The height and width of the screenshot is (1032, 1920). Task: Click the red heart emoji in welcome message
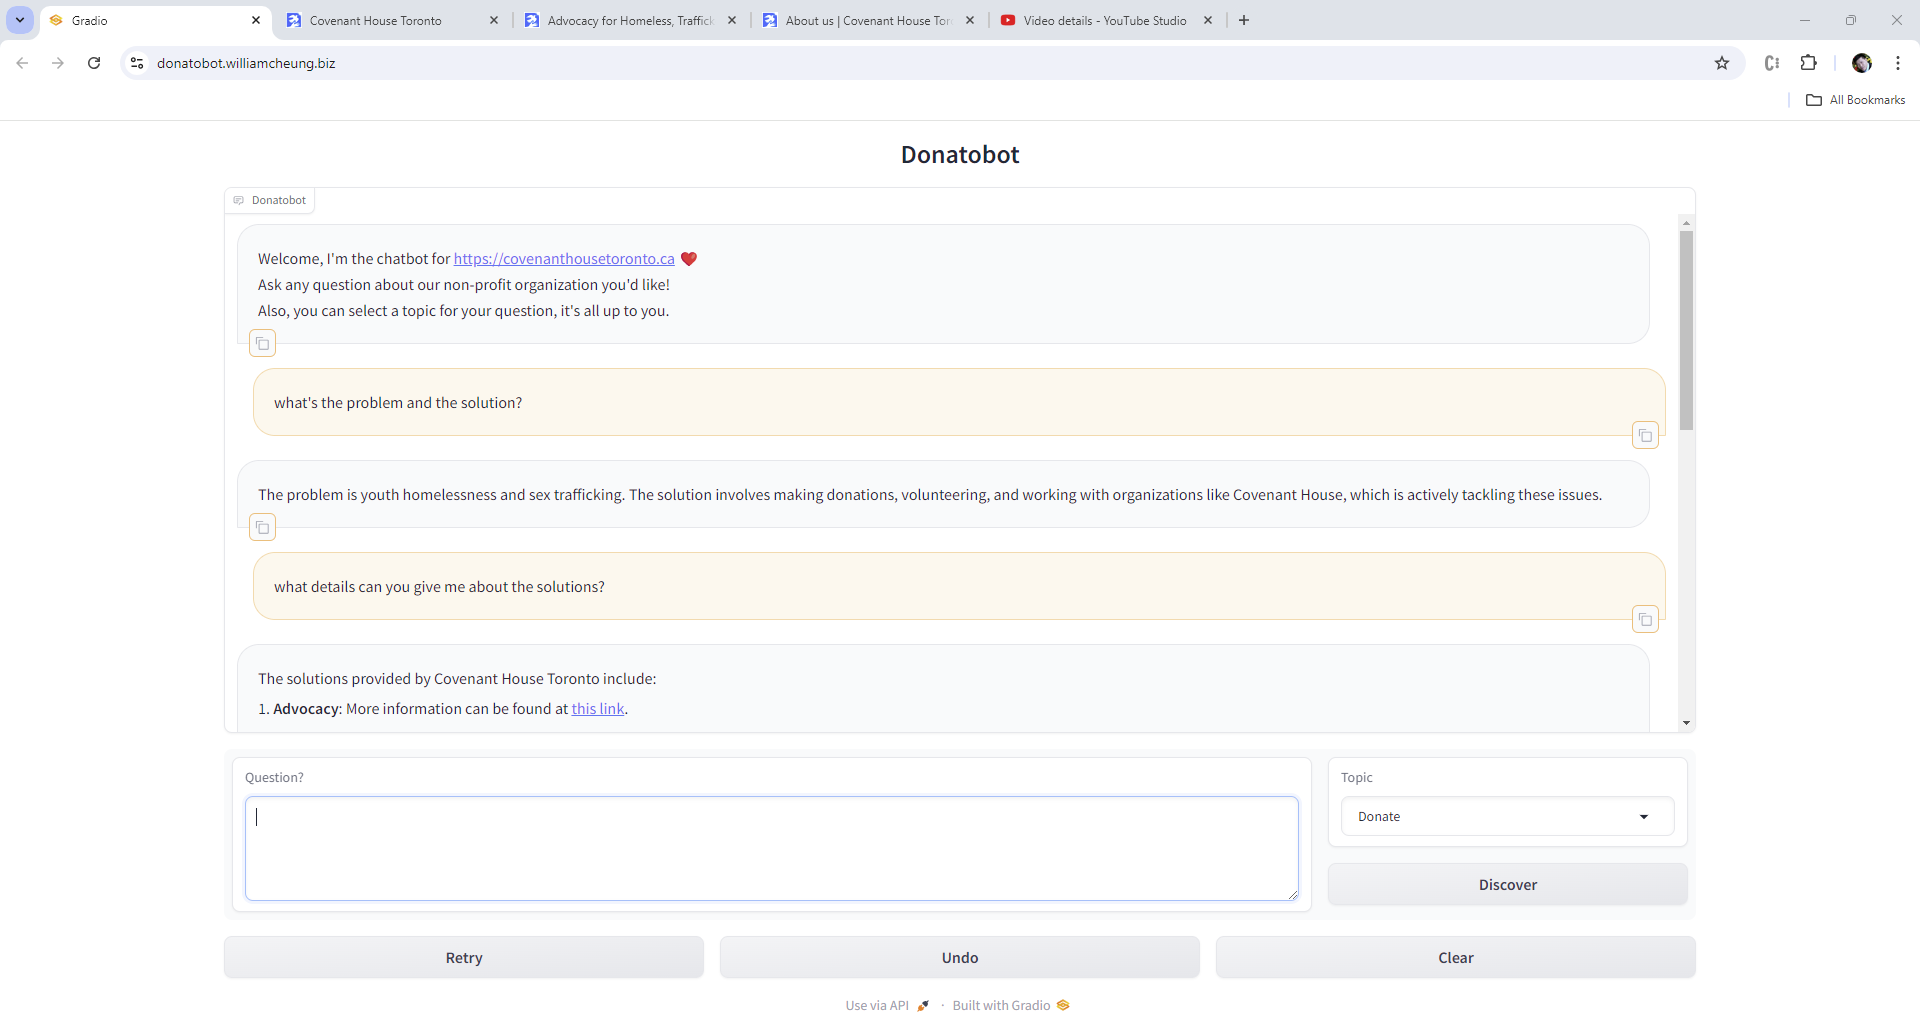pyautogui.click(x=688, y=259)
